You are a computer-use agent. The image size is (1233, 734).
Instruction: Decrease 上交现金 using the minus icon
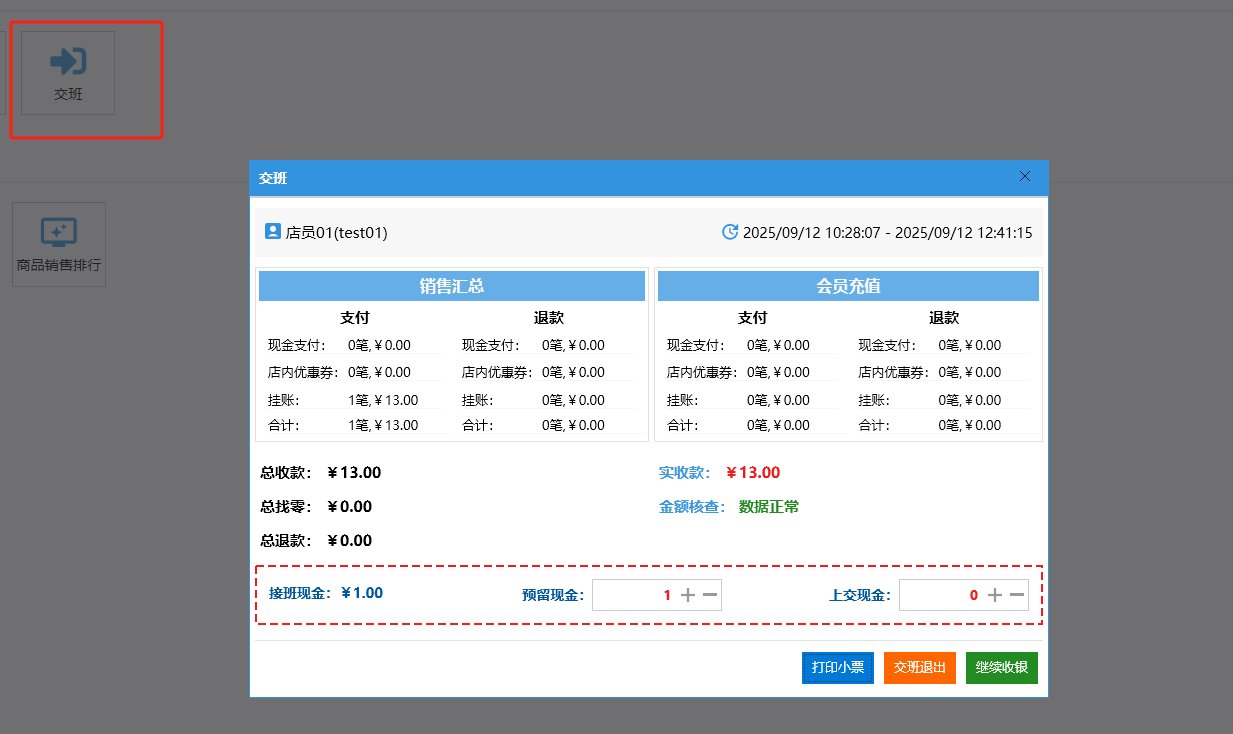1017,595
